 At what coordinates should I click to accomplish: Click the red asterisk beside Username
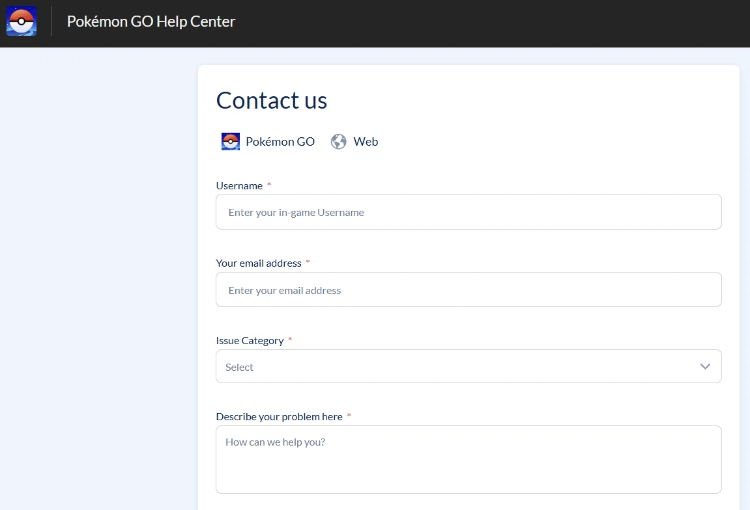coord(269,184)
